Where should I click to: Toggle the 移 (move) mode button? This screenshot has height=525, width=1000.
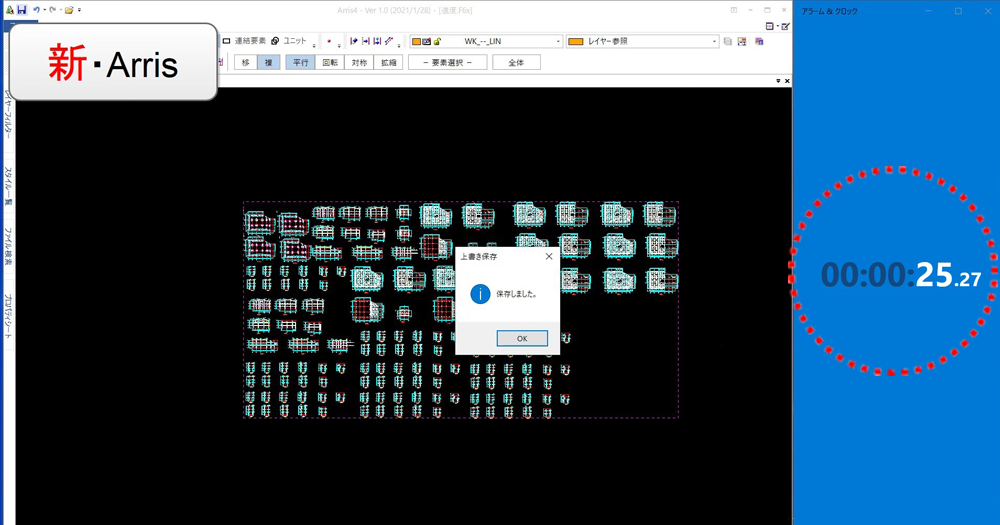(245, 62)
